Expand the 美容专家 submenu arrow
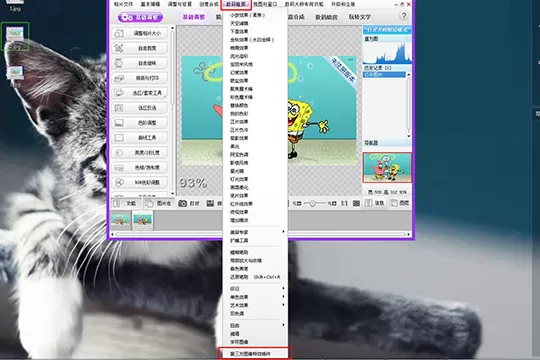Viewport: 540px width, 360px height. click(283, 232)
